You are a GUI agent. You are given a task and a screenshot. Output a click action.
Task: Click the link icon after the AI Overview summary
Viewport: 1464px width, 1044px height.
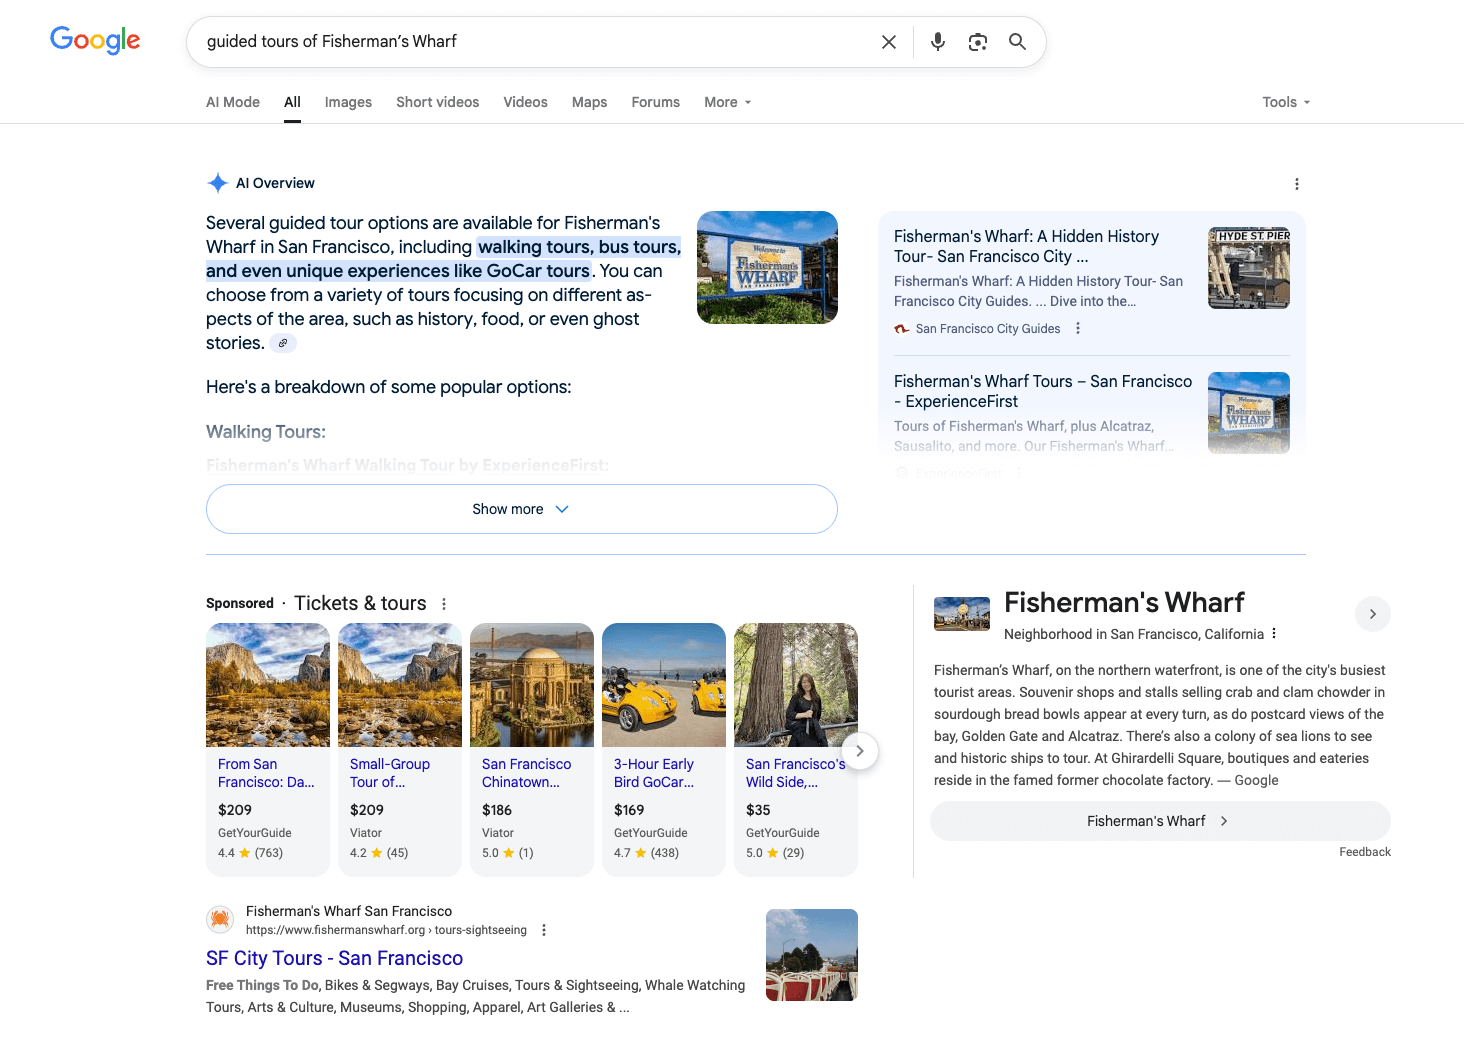(283, 343)
